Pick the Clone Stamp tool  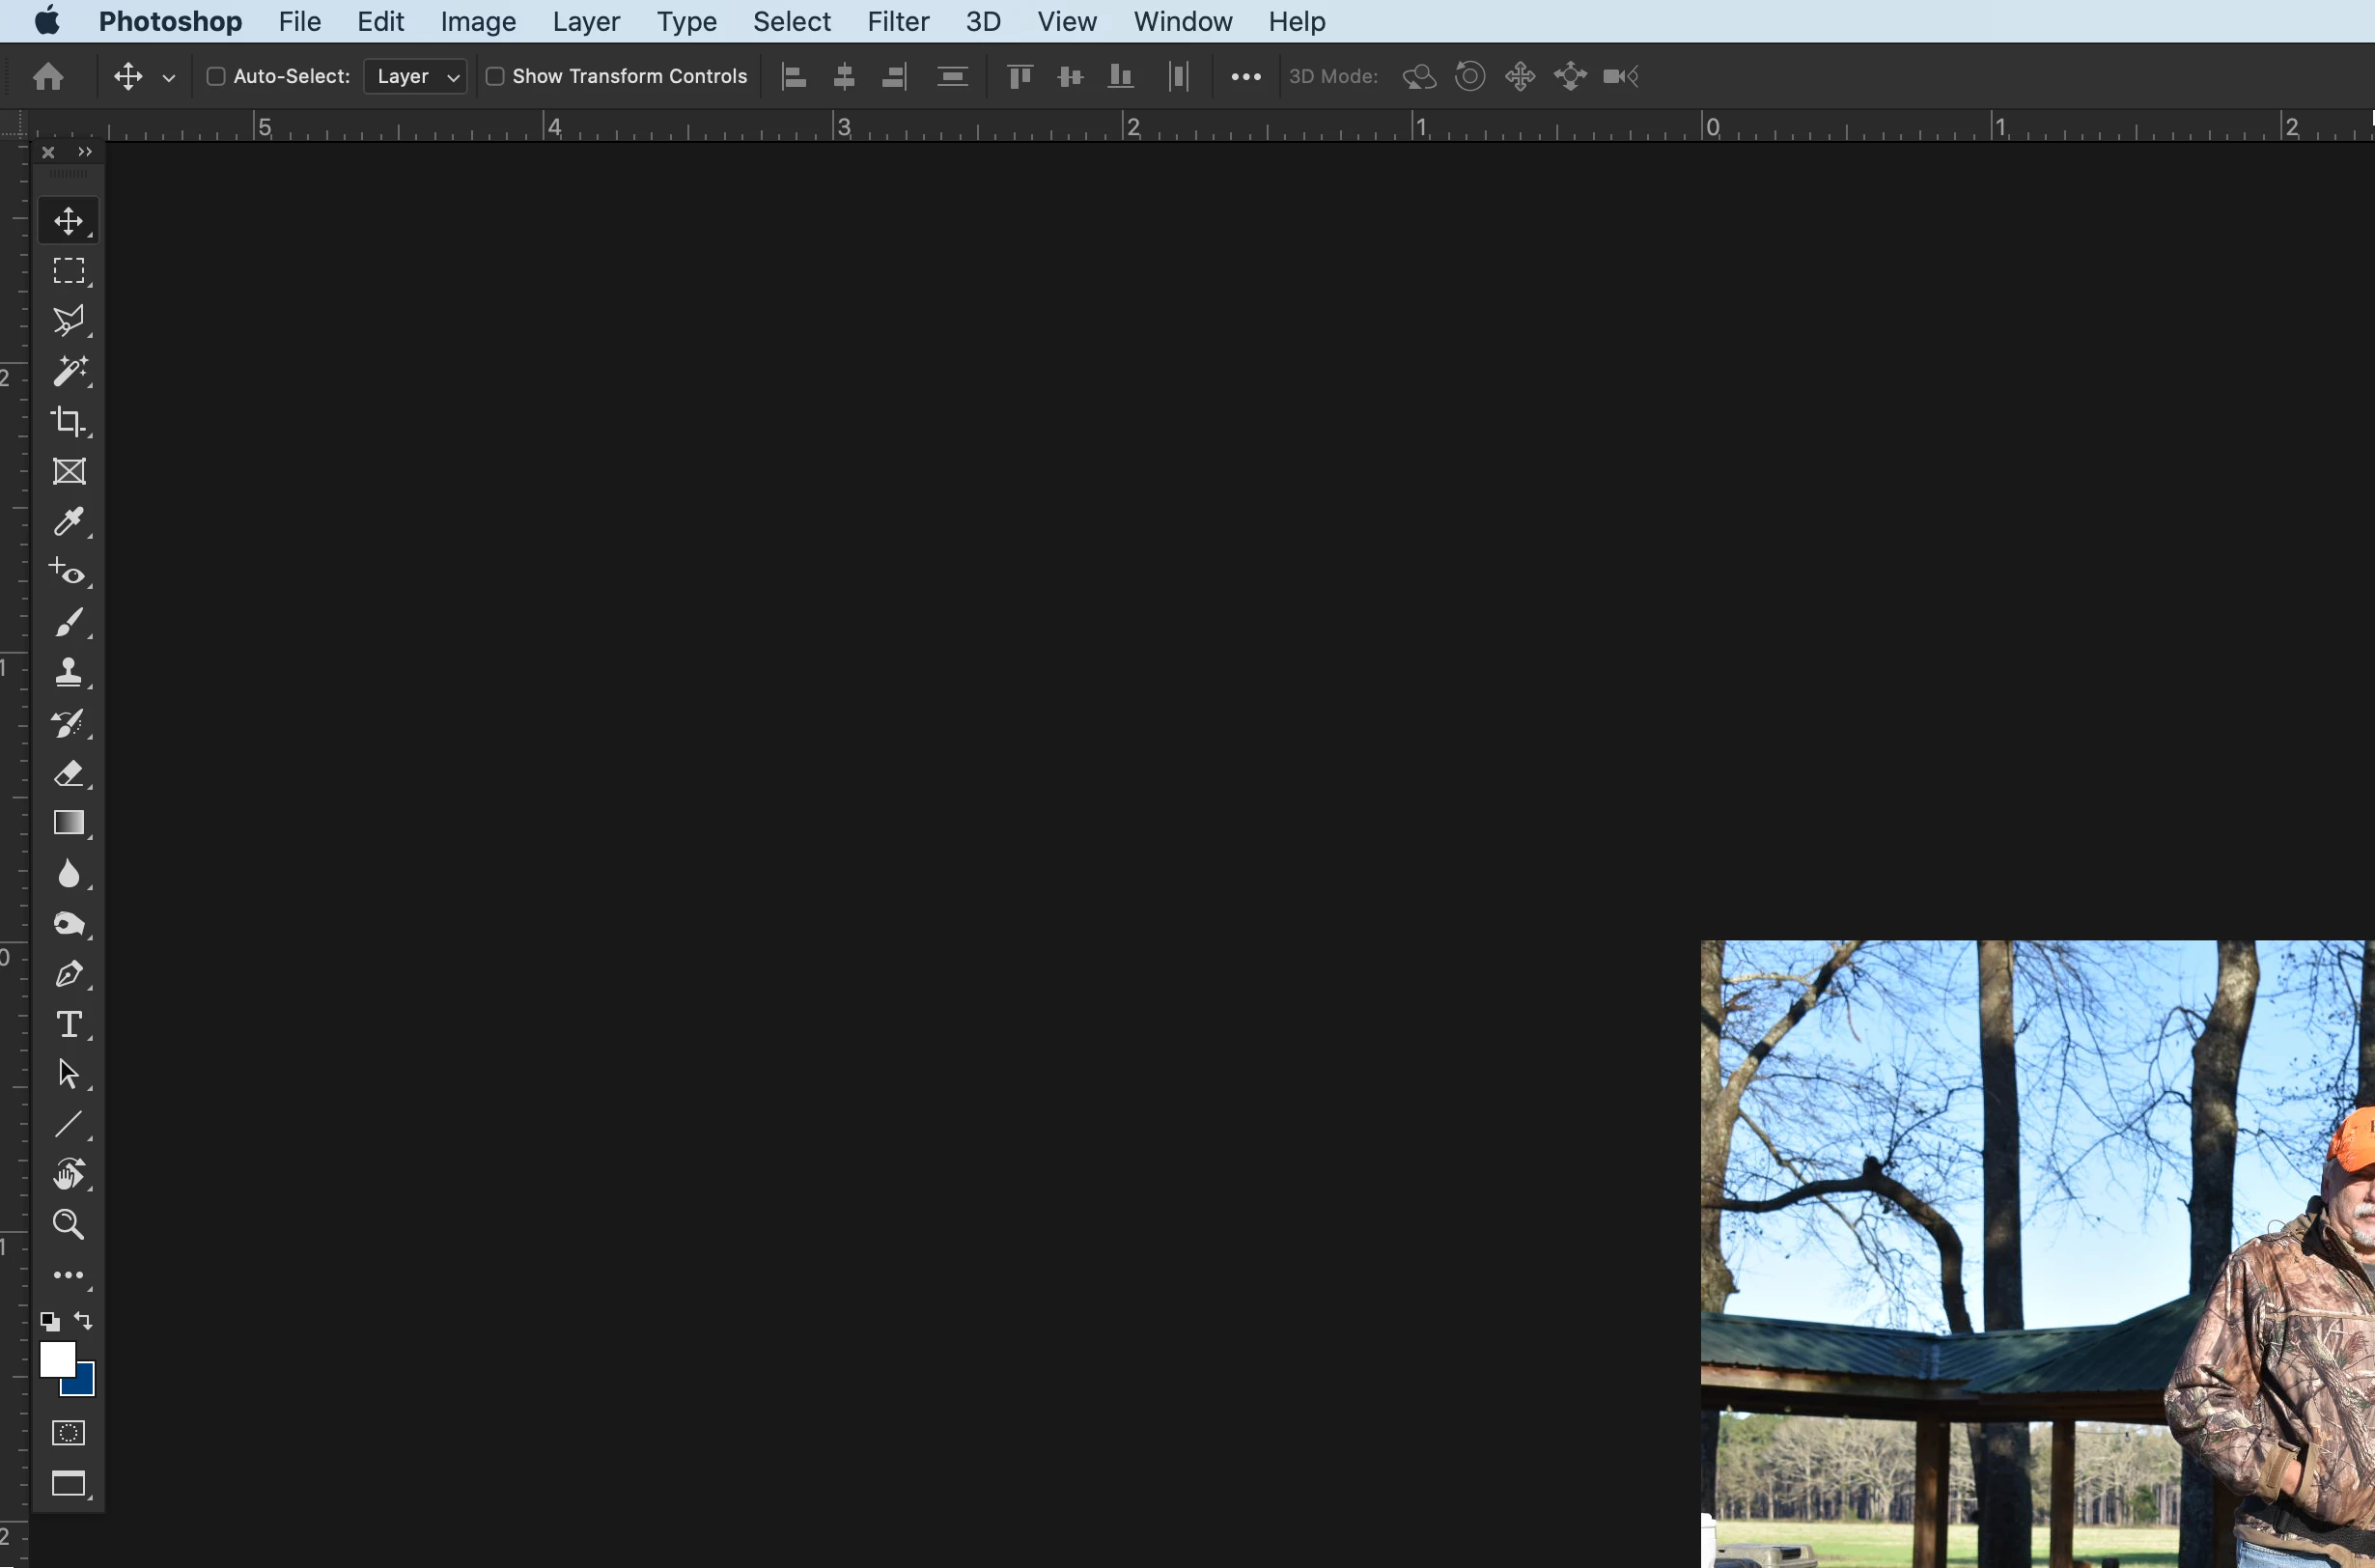pyautogui.click(x=69, y=672)
